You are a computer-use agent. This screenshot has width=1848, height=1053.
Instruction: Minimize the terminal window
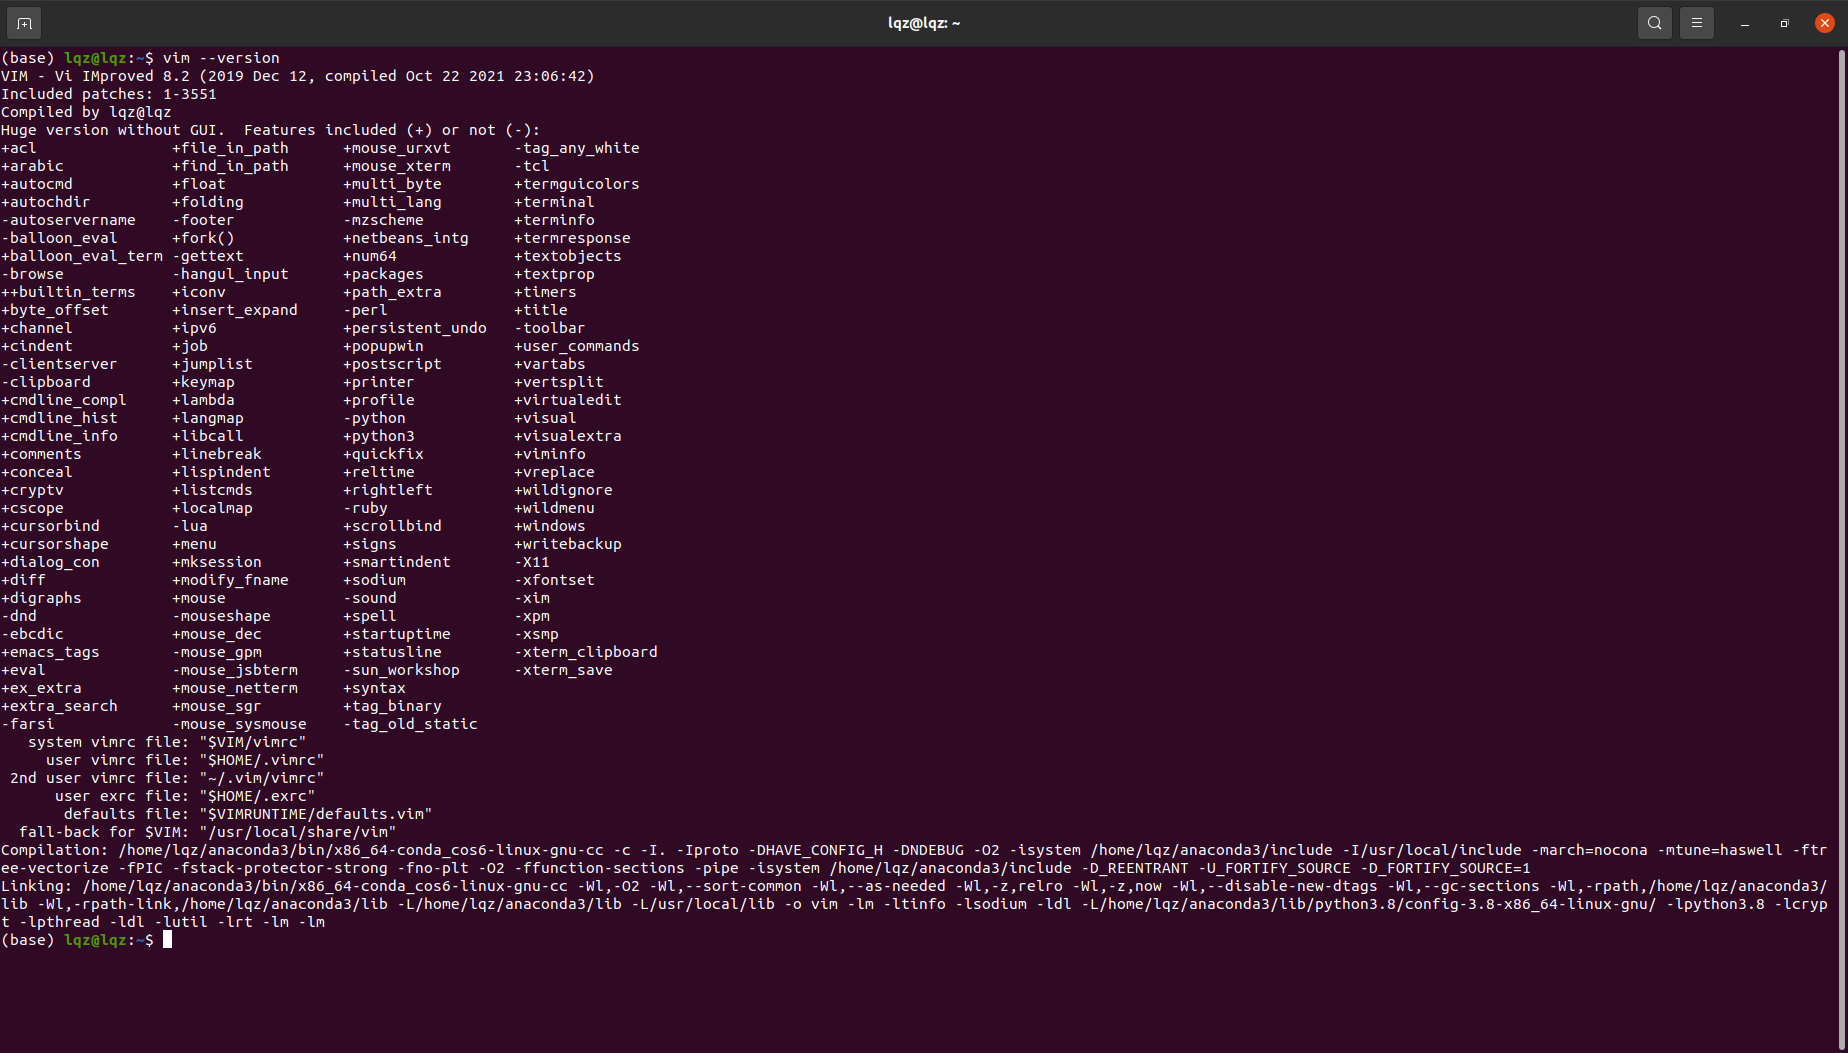point(1744,23)
